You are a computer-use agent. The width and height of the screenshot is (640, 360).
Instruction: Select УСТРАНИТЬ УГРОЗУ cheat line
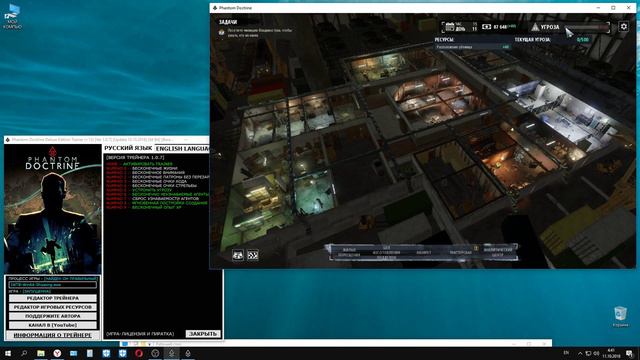click(139, 190)
